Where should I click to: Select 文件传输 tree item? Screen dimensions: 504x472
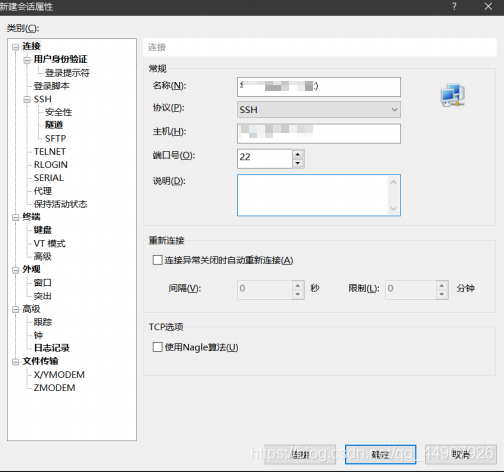coord(40,361)
